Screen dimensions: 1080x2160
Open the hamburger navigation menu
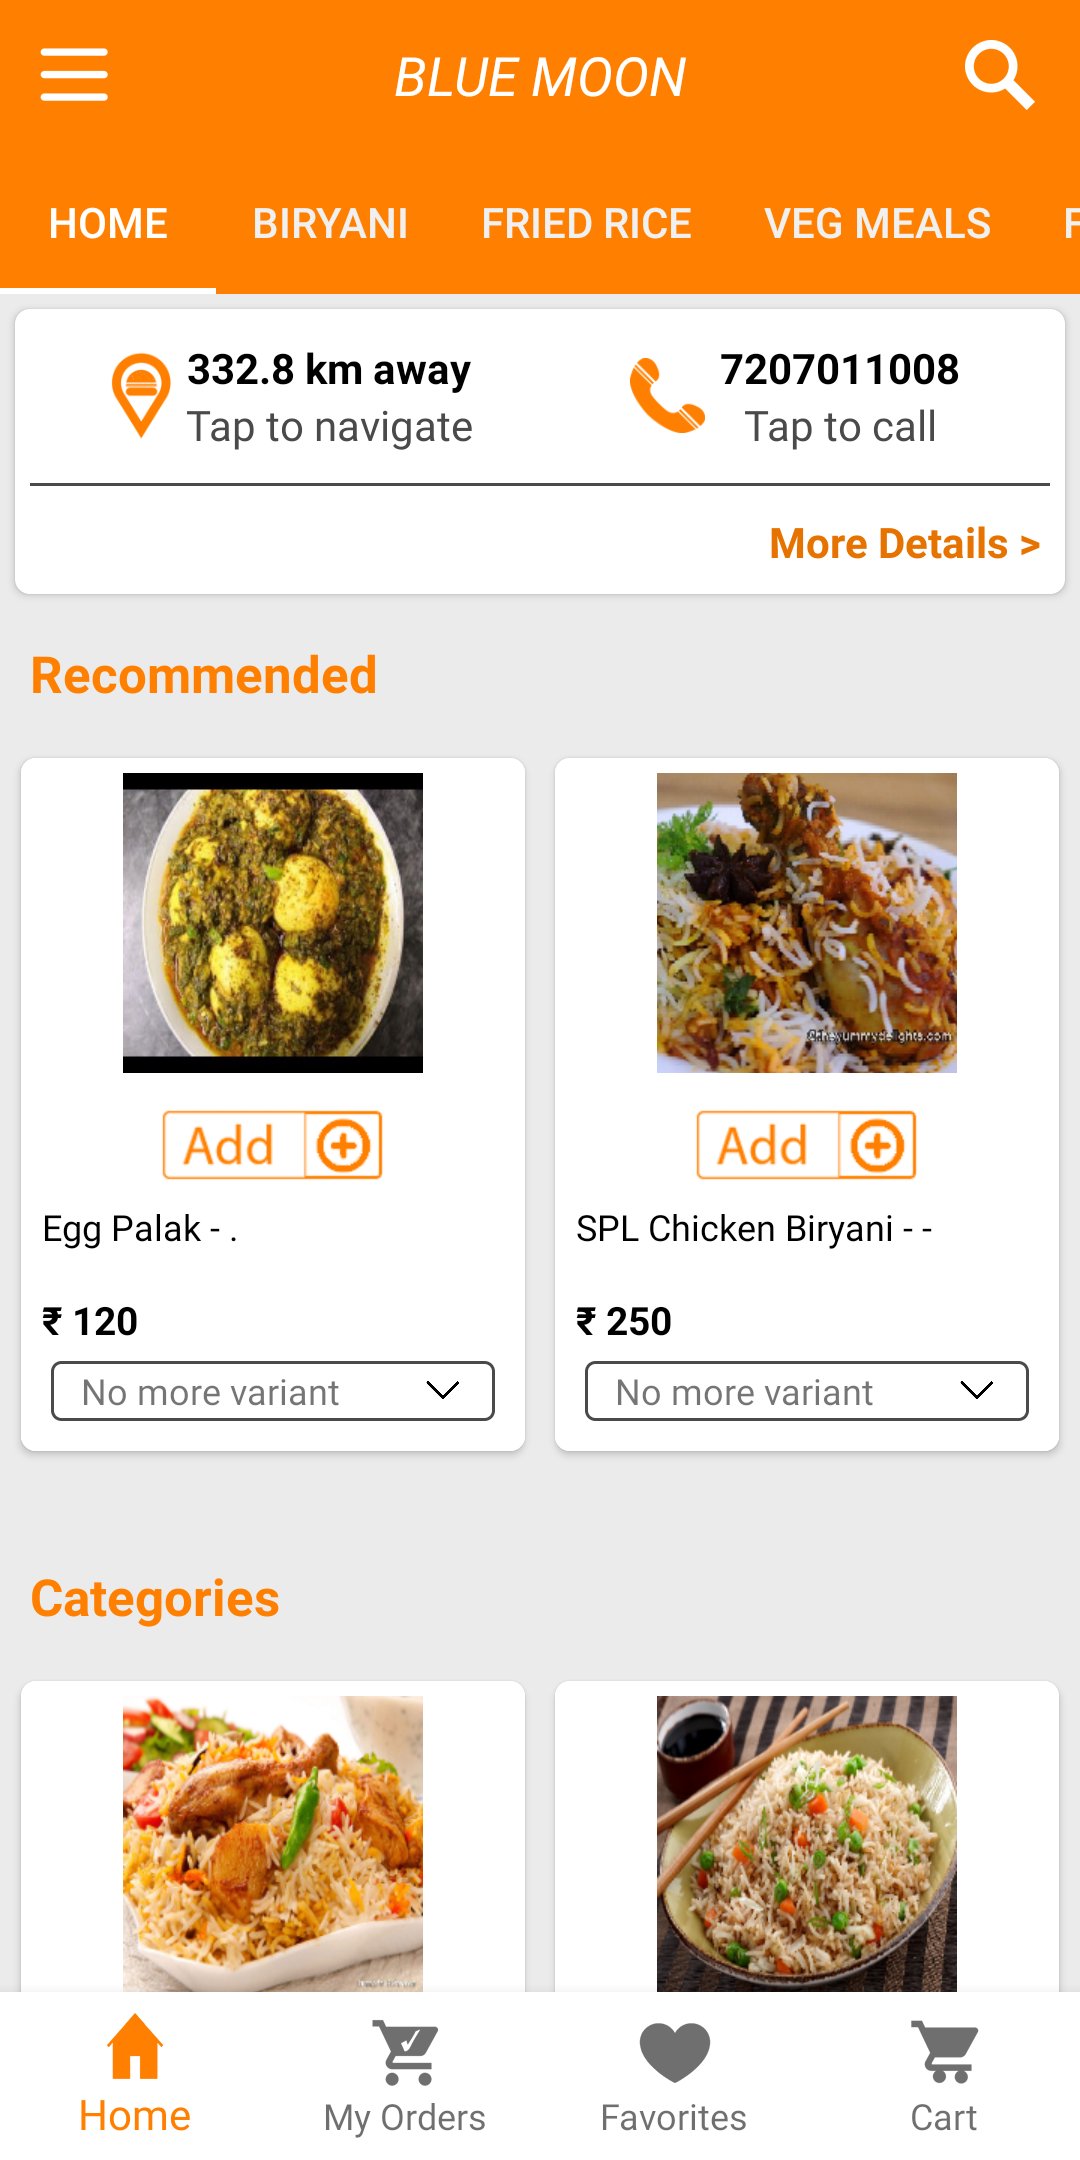tap(74, 75)
